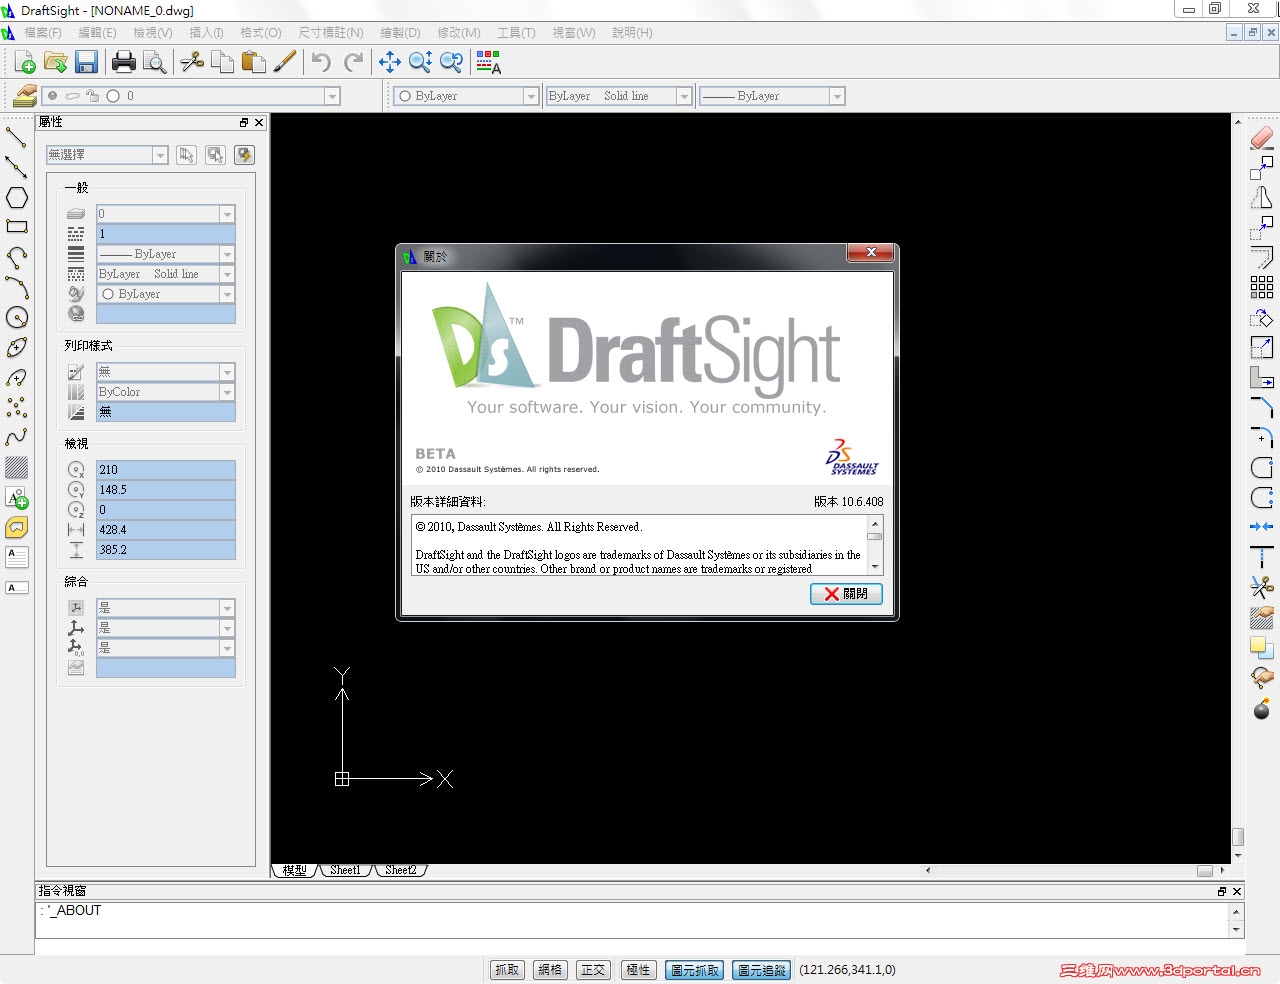The image size is (1280, 984).
Task: Select the Rotate tool in right toolbar
Action: tap(1262, 318)
